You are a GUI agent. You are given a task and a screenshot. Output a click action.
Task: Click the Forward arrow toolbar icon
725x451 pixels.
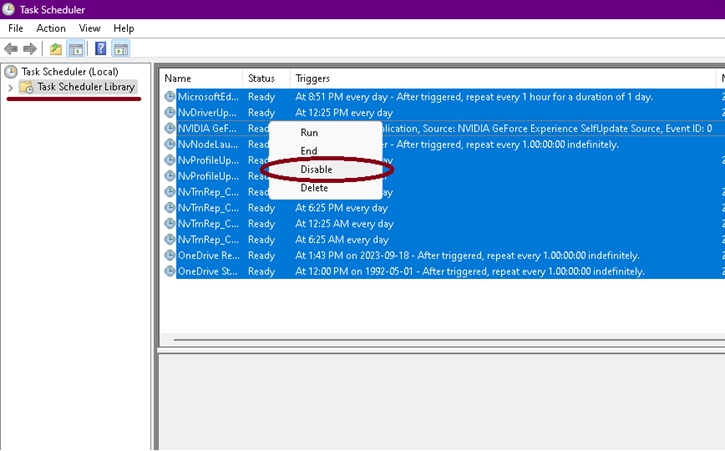coord(30,49)
